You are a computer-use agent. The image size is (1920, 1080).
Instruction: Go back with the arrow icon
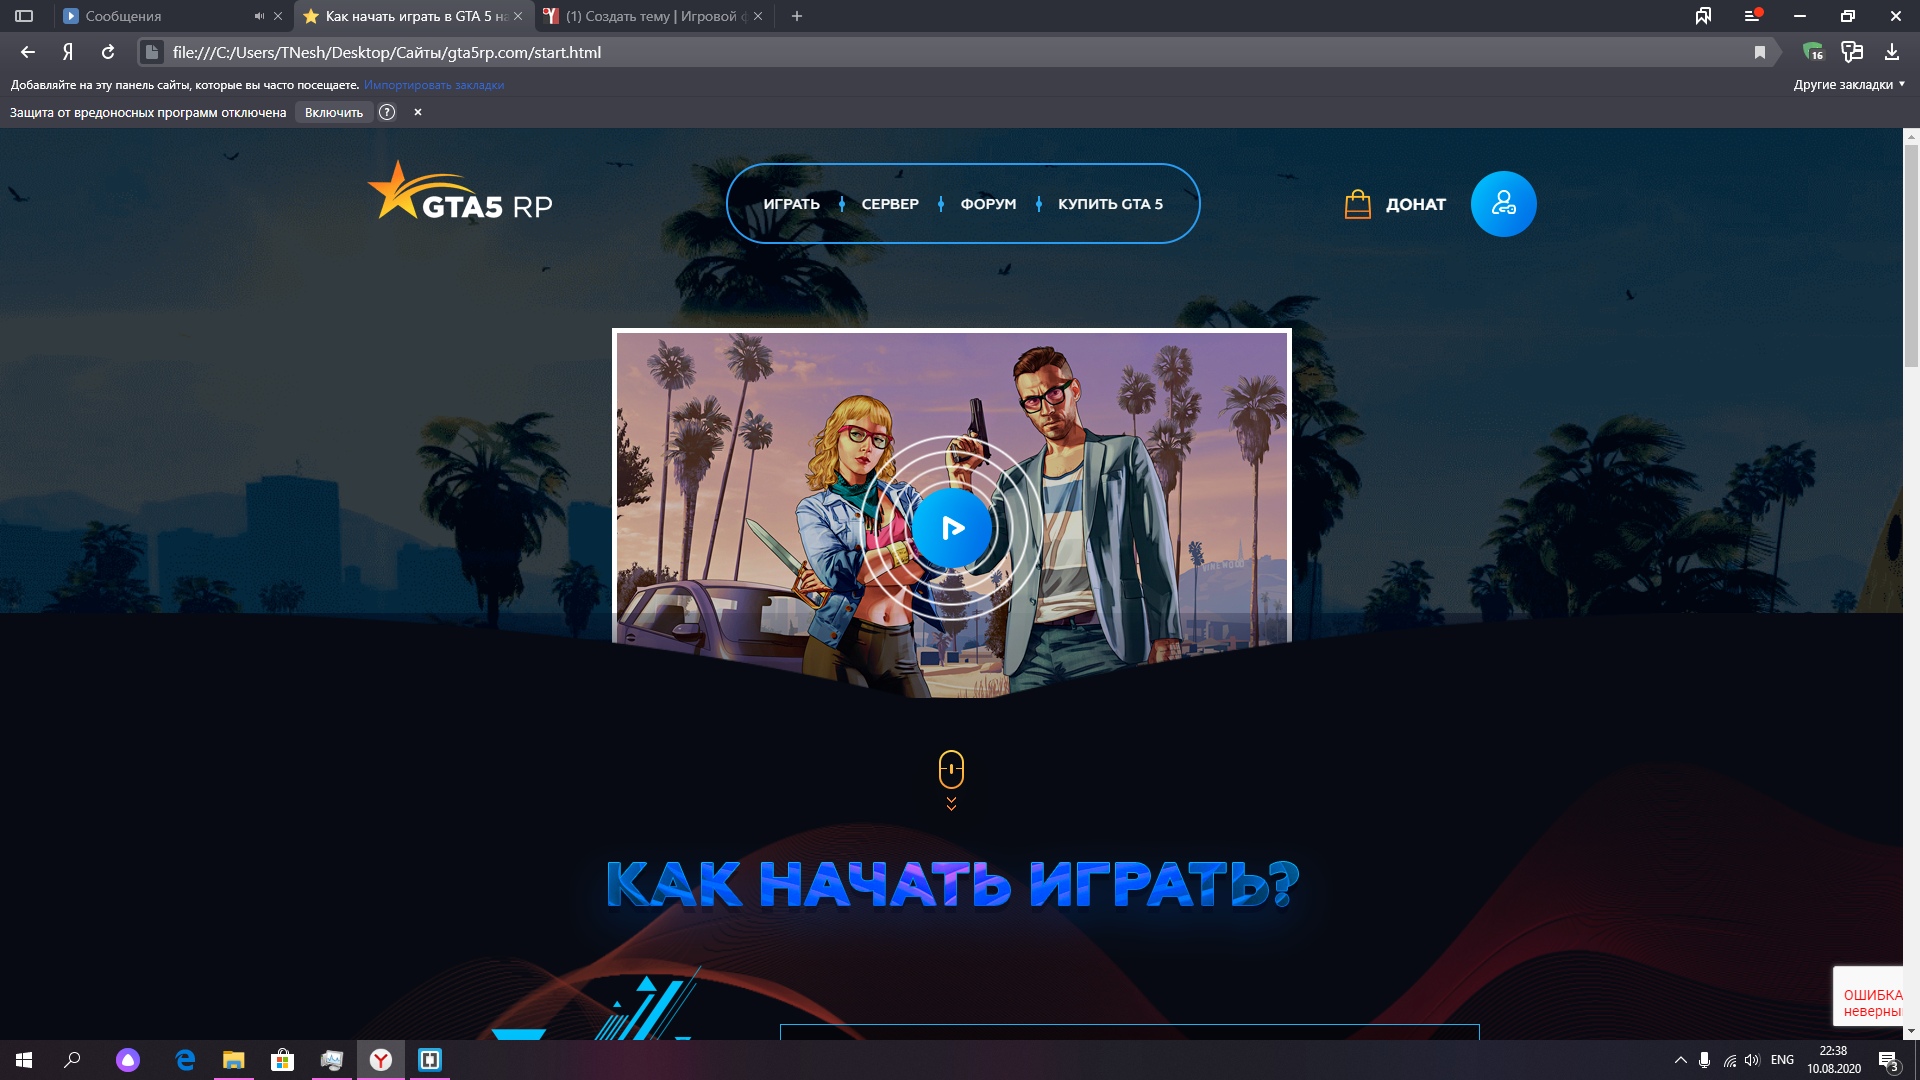28,52
